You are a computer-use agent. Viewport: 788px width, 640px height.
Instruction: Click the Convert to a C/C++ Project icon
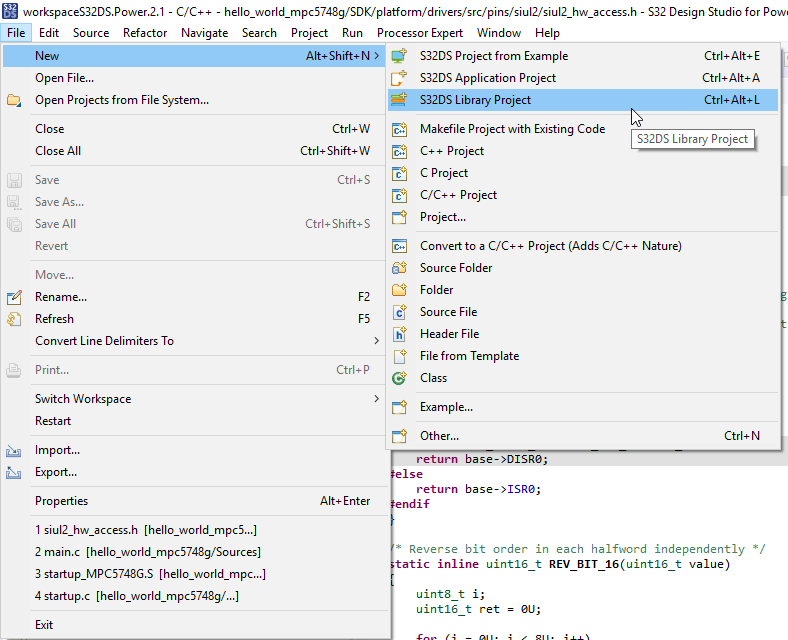[x=399, y=246]
